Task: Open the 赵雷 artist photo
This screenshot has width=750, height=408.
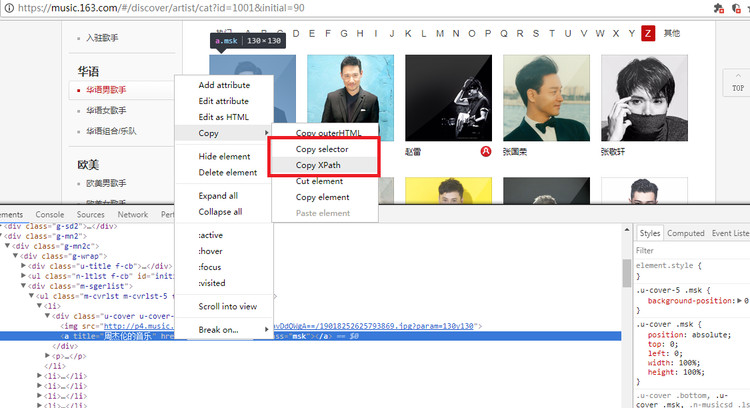Action: (x=448, y=98)
